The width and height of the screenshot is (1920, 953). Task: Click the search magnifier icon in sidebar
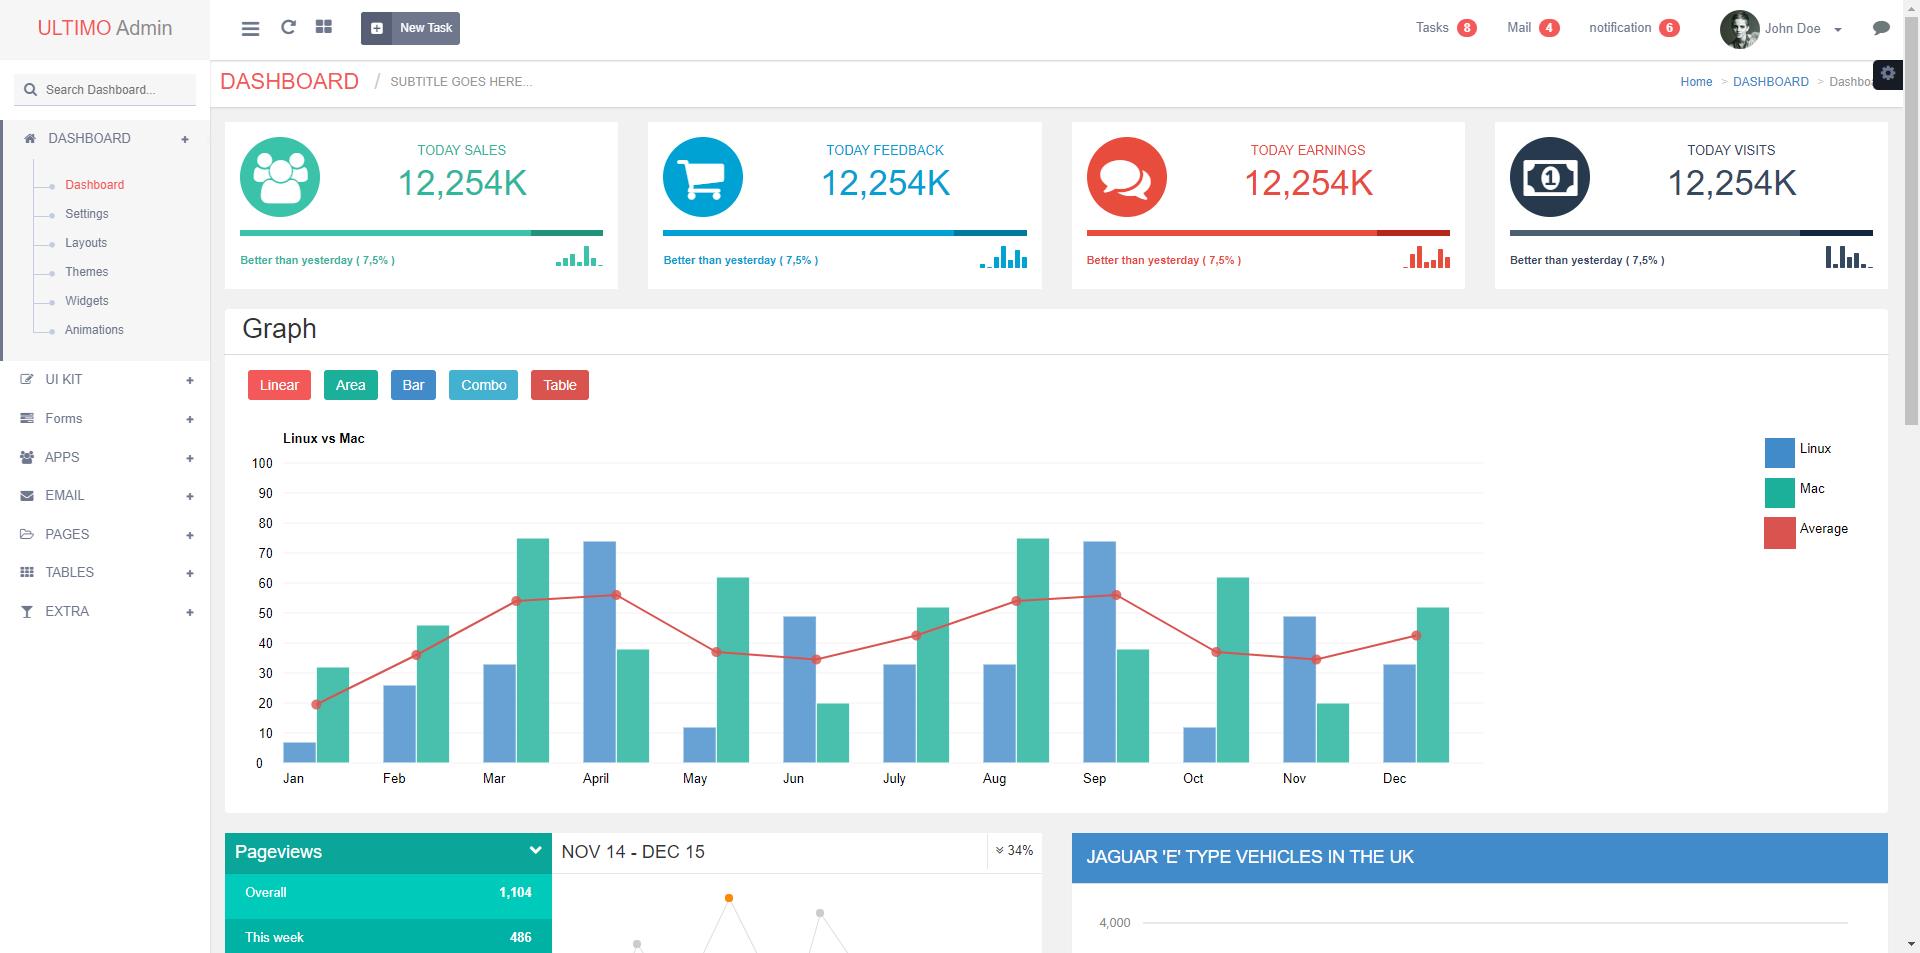tap(31, 89)
